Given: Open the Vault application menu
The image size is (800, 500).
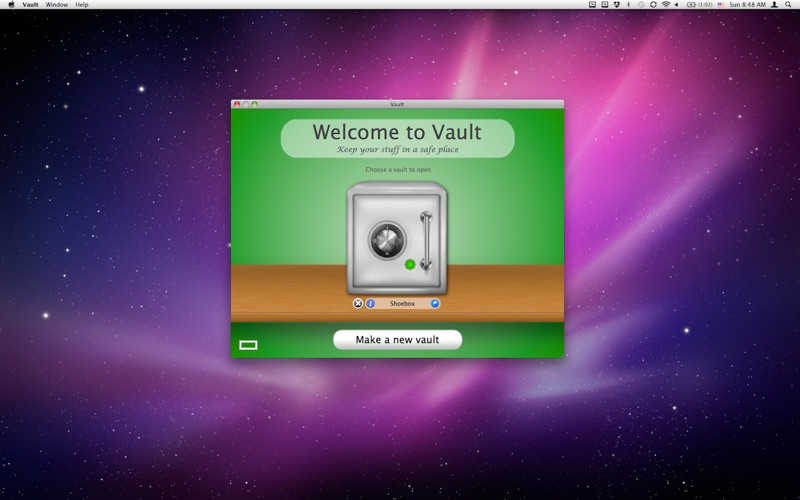Looking at the screenshot, I should [30, 5].
